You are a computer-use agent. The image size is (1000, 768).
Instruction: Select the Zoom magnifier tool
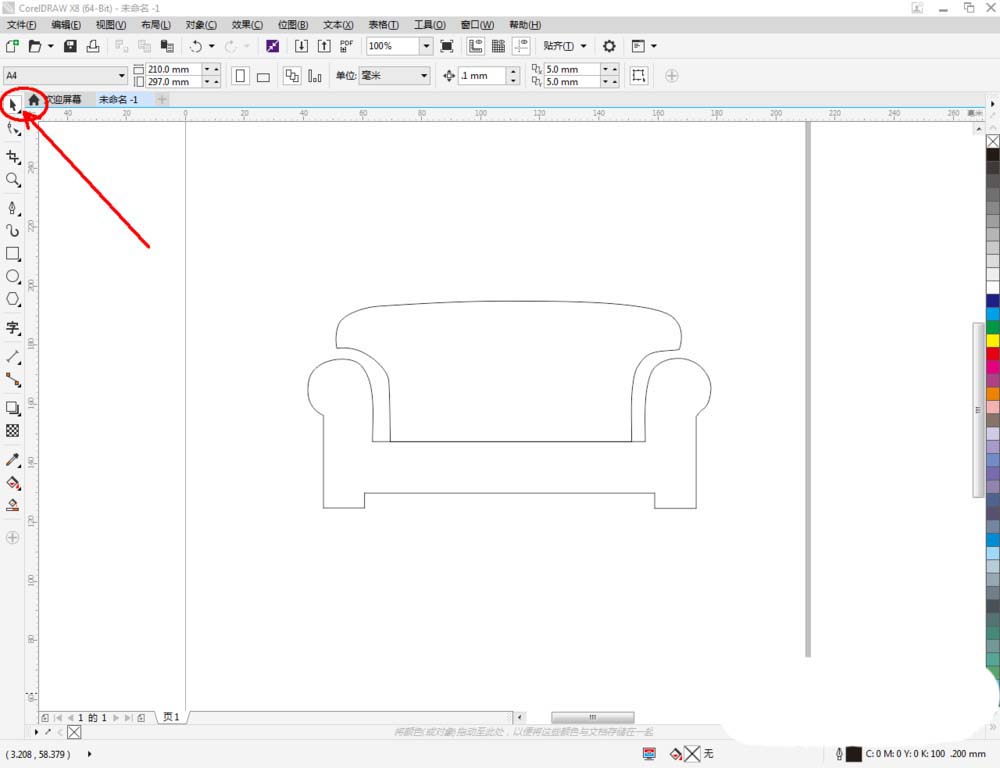click(x=13, y=180)
